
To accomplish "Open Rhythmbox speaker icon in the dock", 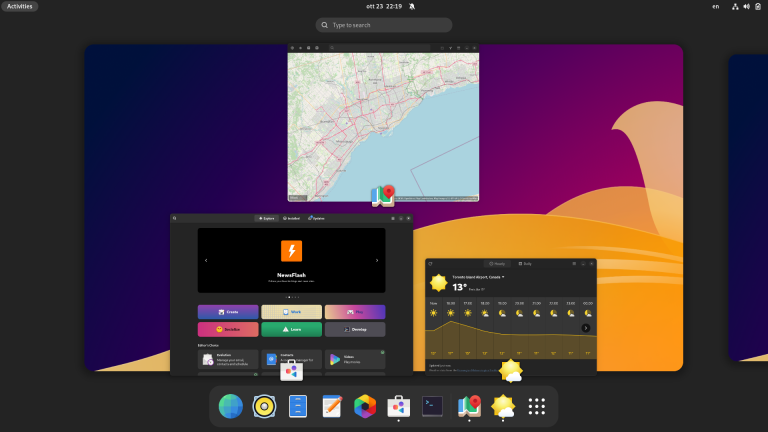I will coord(264,406).
